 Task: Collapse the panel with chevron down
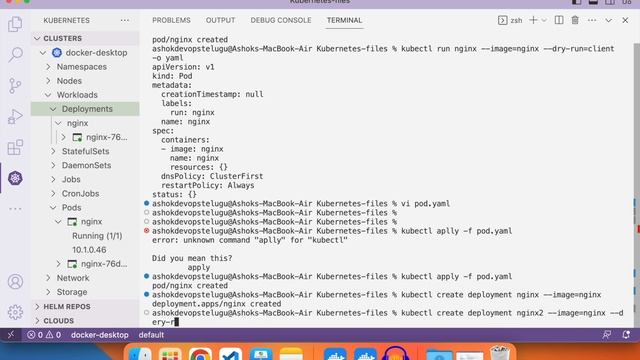coord(609,20)
